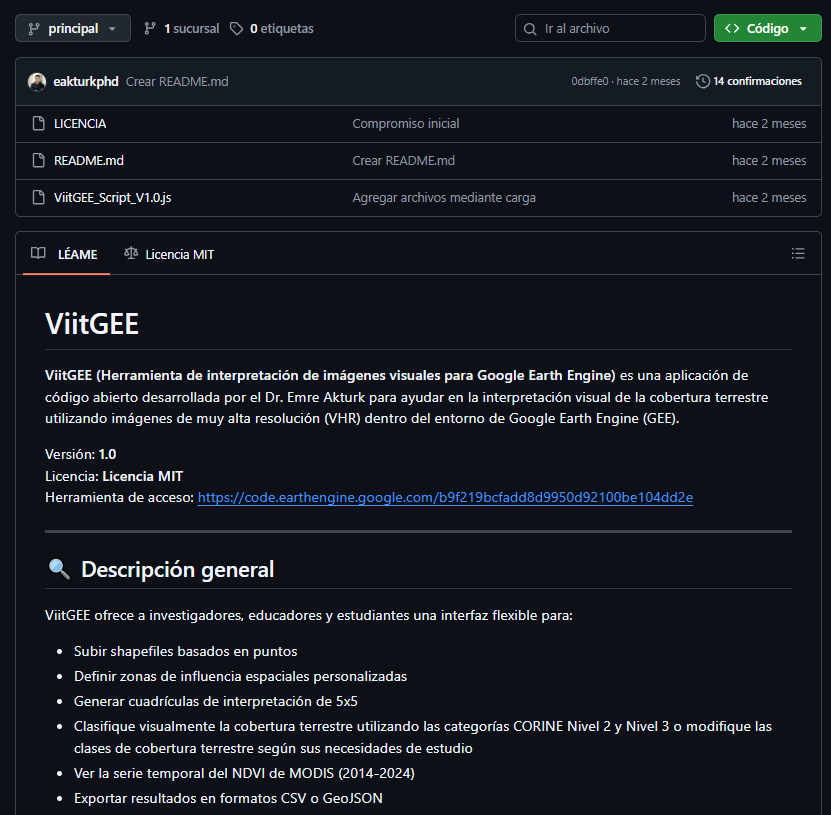
Task: Open the principal branch selector dropdown
Action: coord(73,28)
